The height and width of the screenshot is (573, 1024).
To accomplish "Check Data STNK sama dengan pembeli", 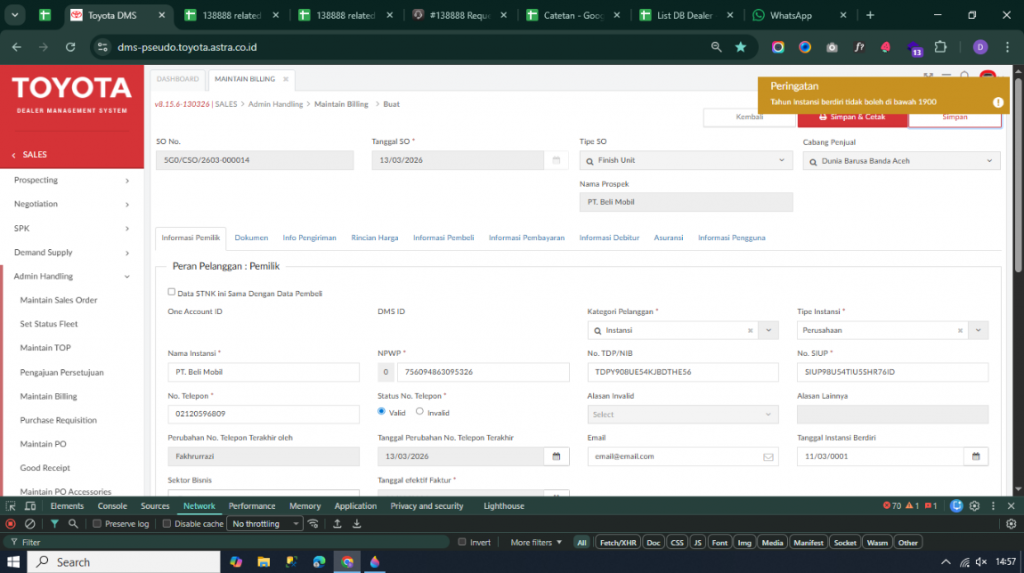I will pos(171,292).
